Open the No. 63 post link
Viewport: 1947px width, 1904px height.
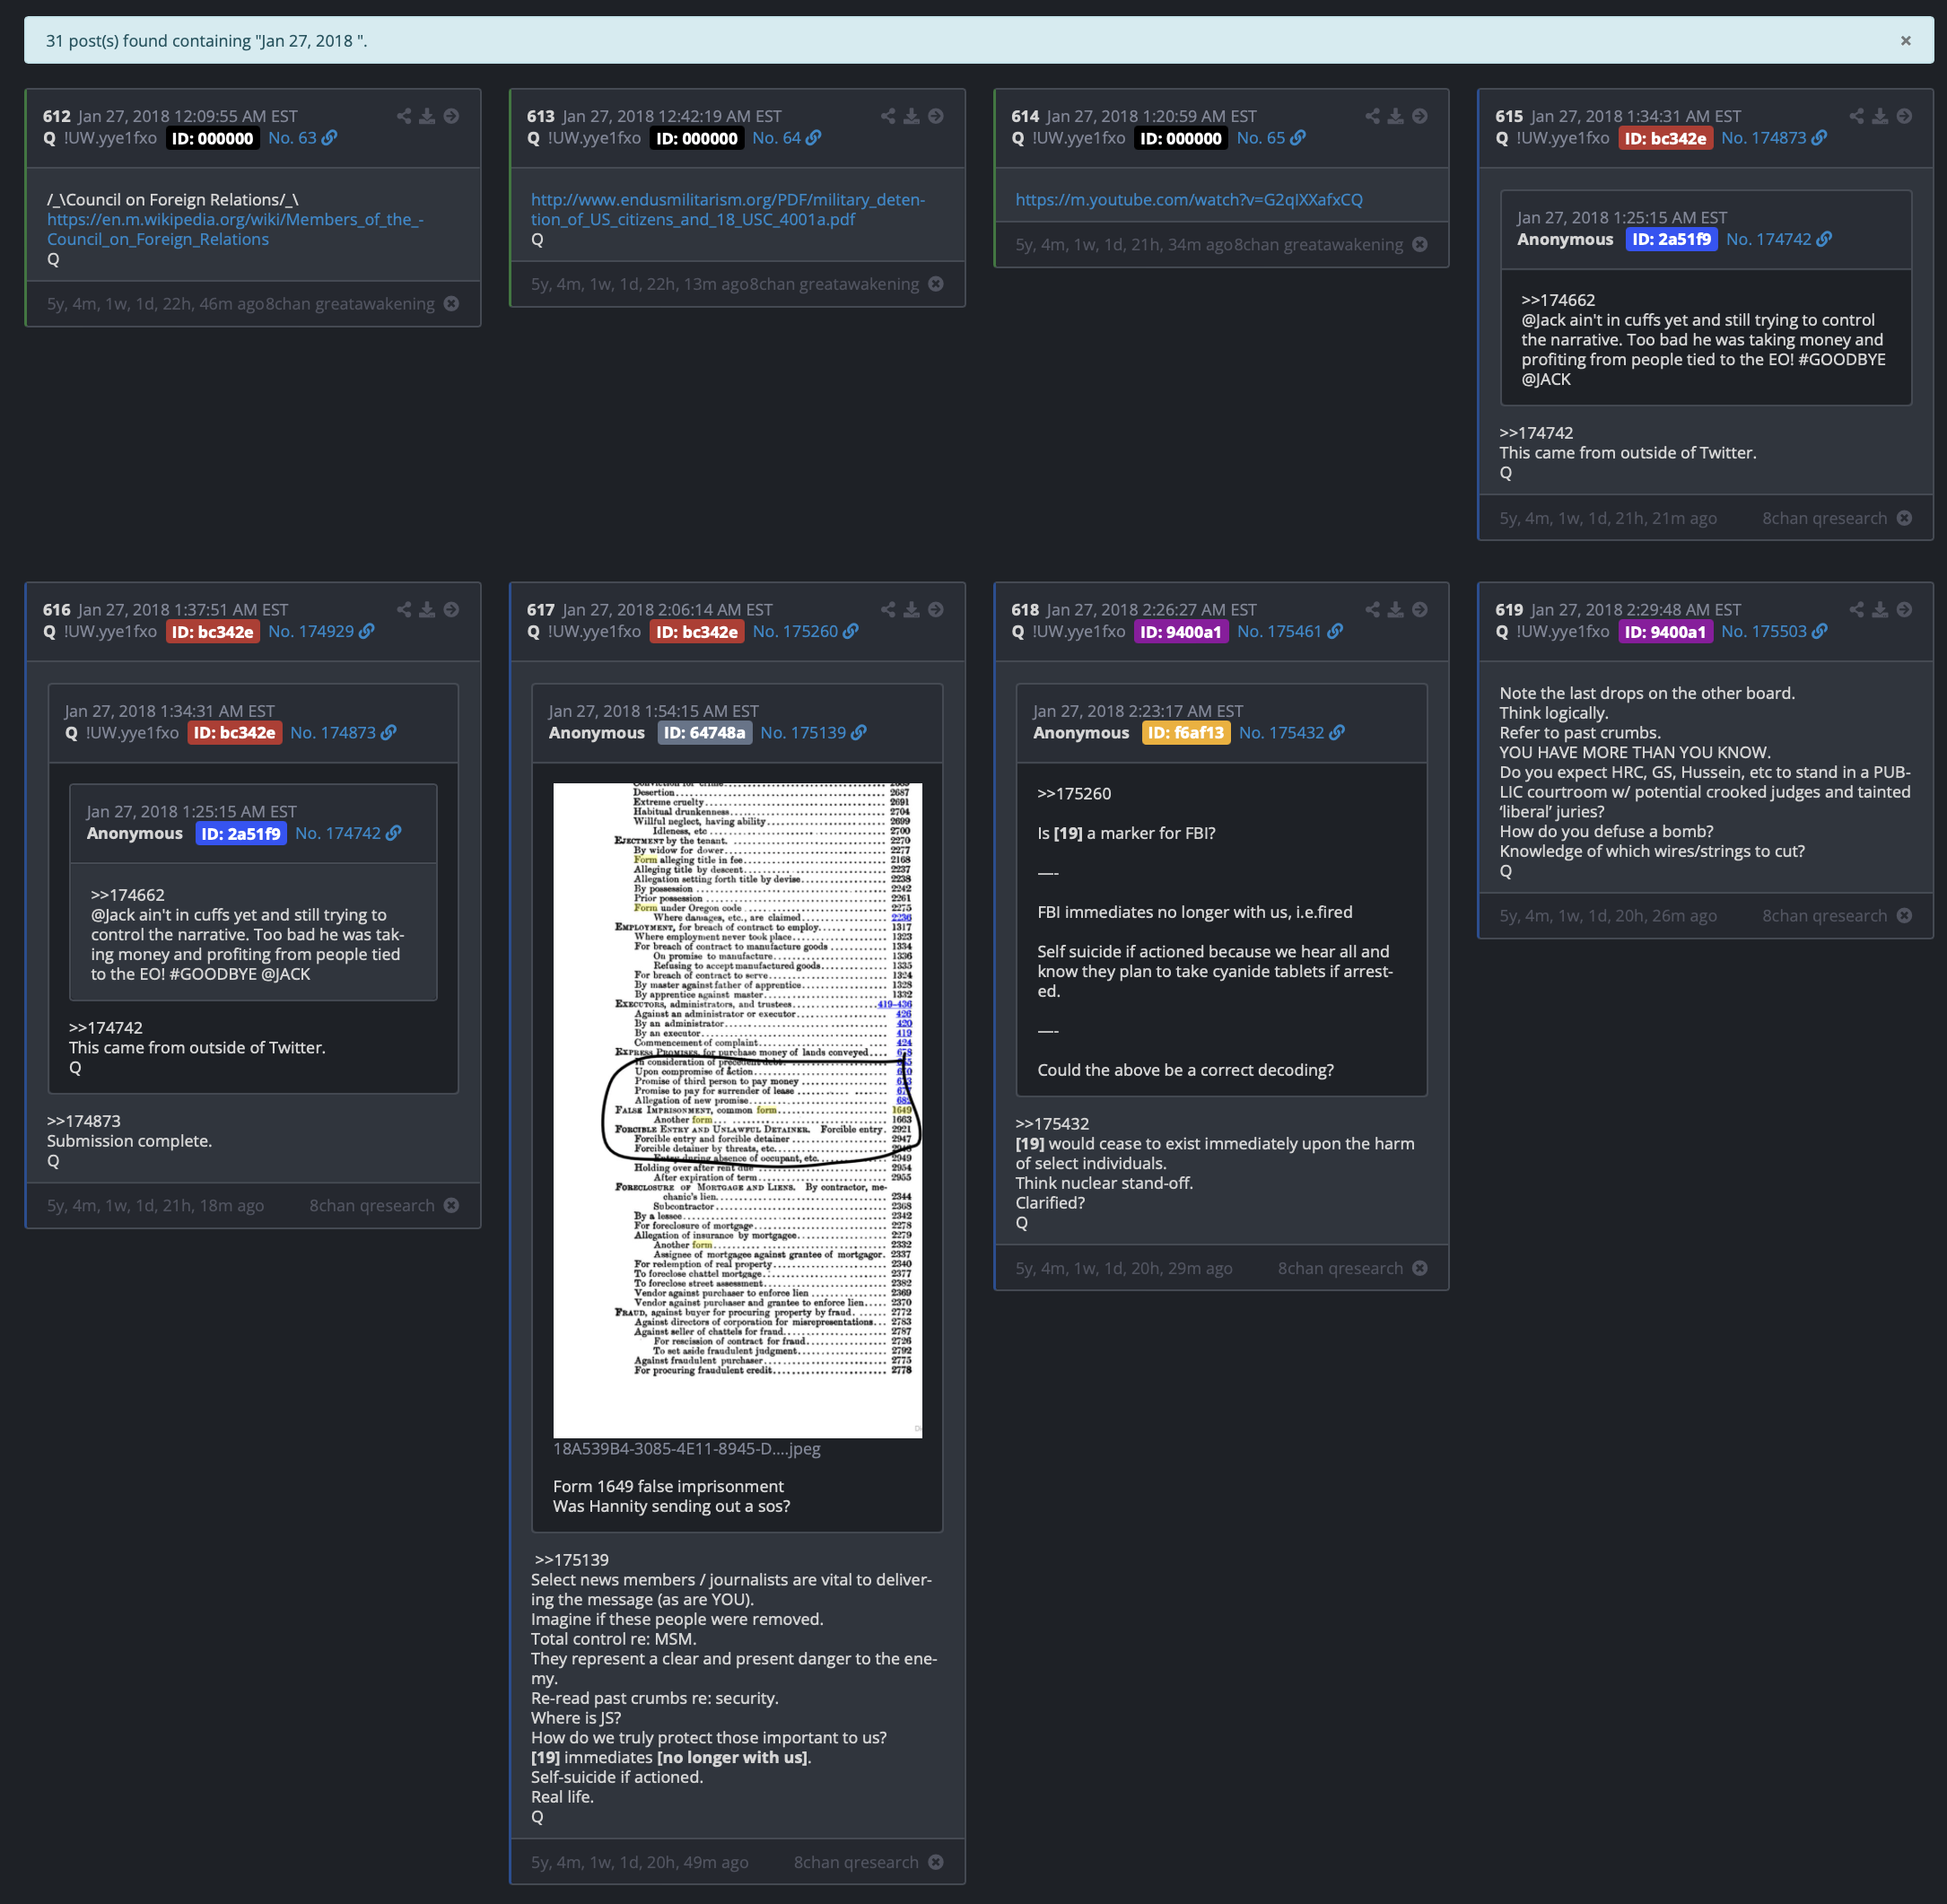(x=302, y=138)
